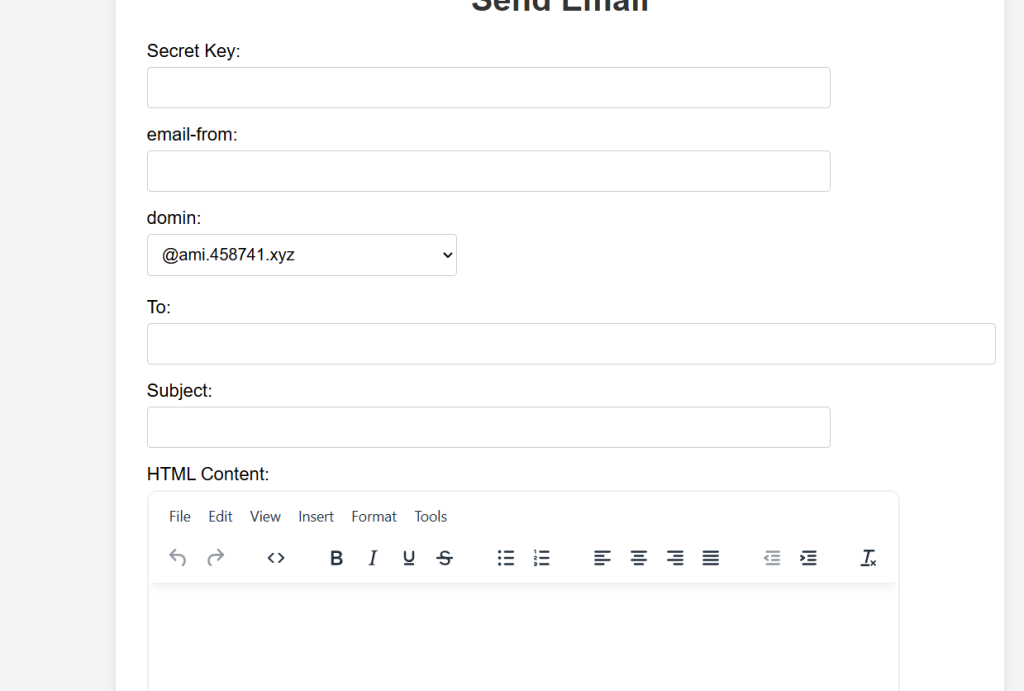This screenshot has height=691, width=1024.
Task: Focus the Secret Key input field
Action: pyautogui.click(x=488, y=88)
